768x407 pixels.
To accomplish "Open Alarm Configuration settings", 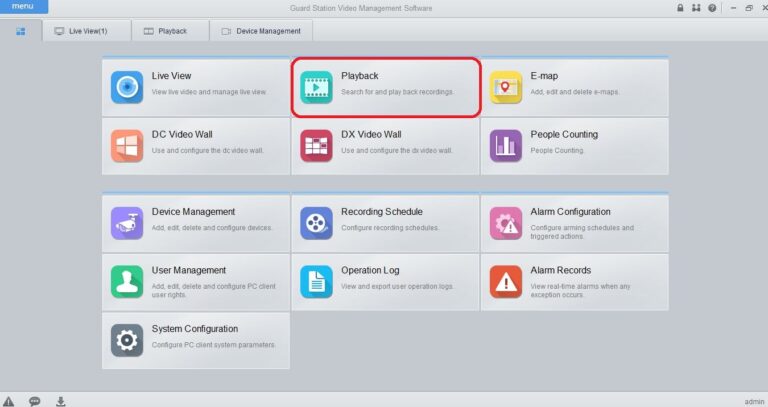I will point(575,223).
